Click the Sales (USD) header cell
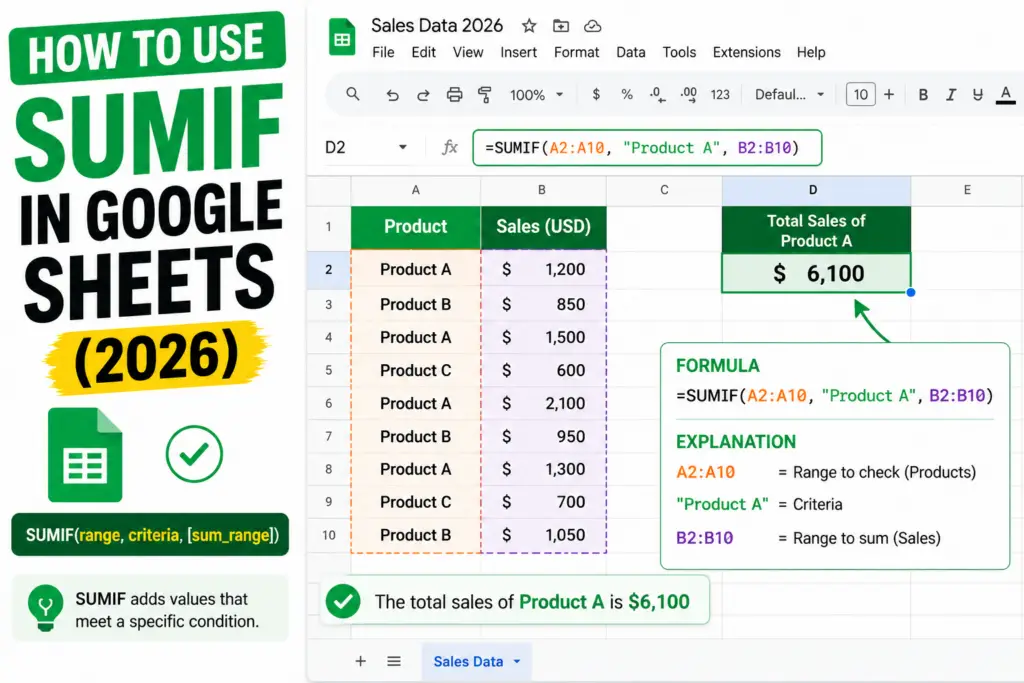Screen dimensions: 1024x683 pos(543,227)
